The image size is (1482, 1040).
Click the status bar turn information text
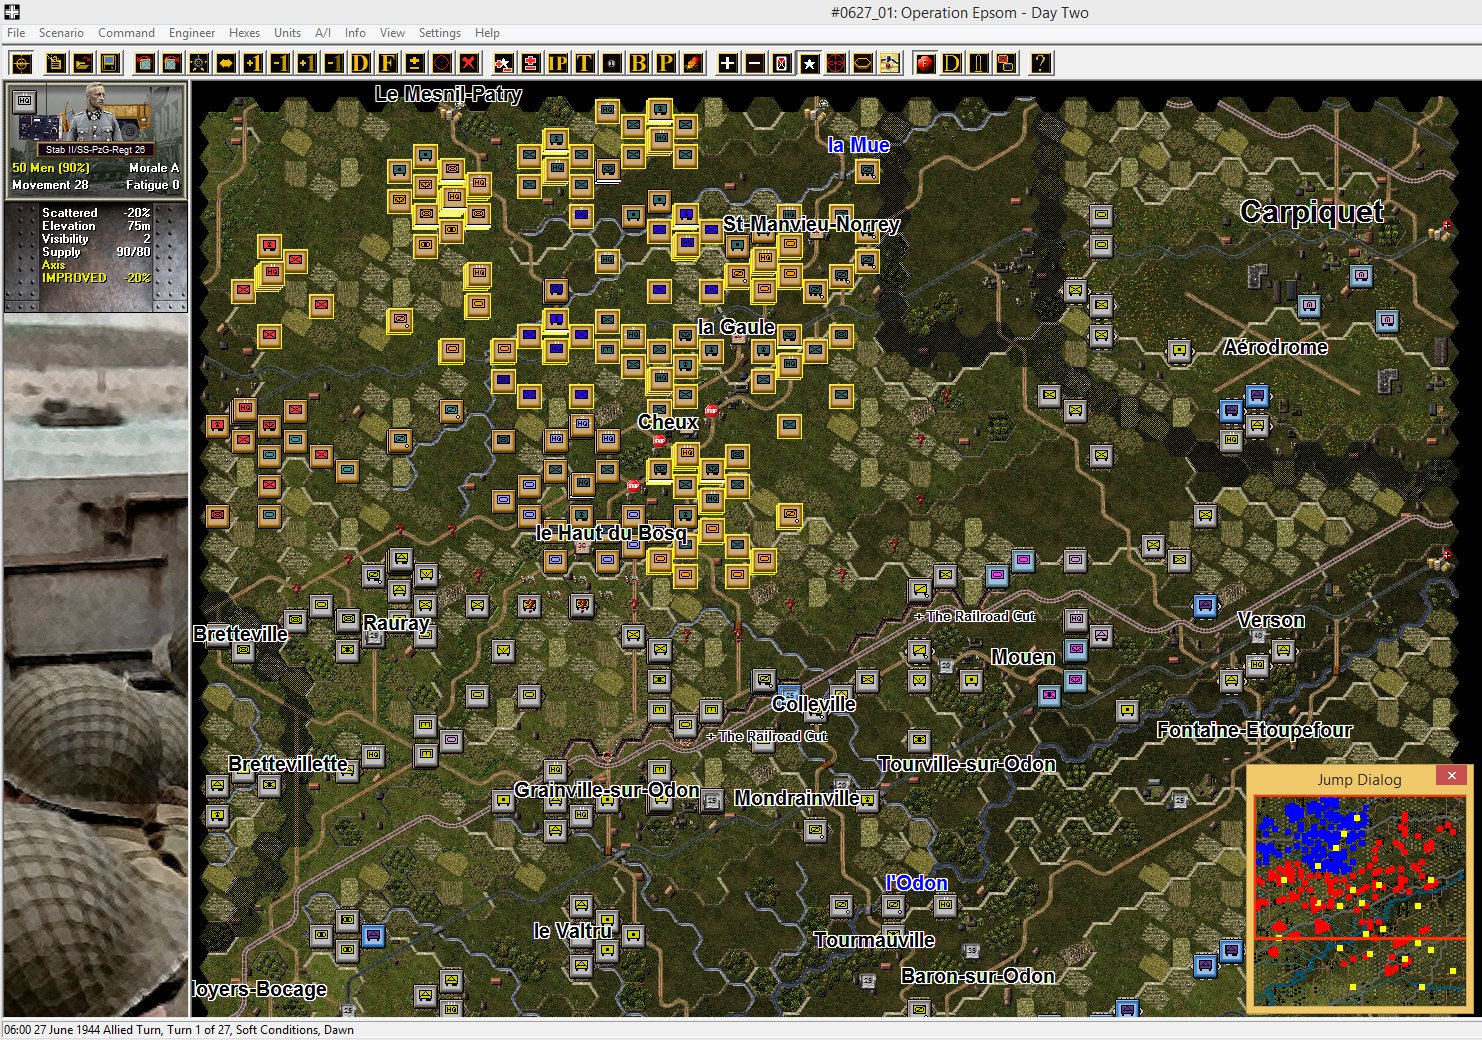179,1030
